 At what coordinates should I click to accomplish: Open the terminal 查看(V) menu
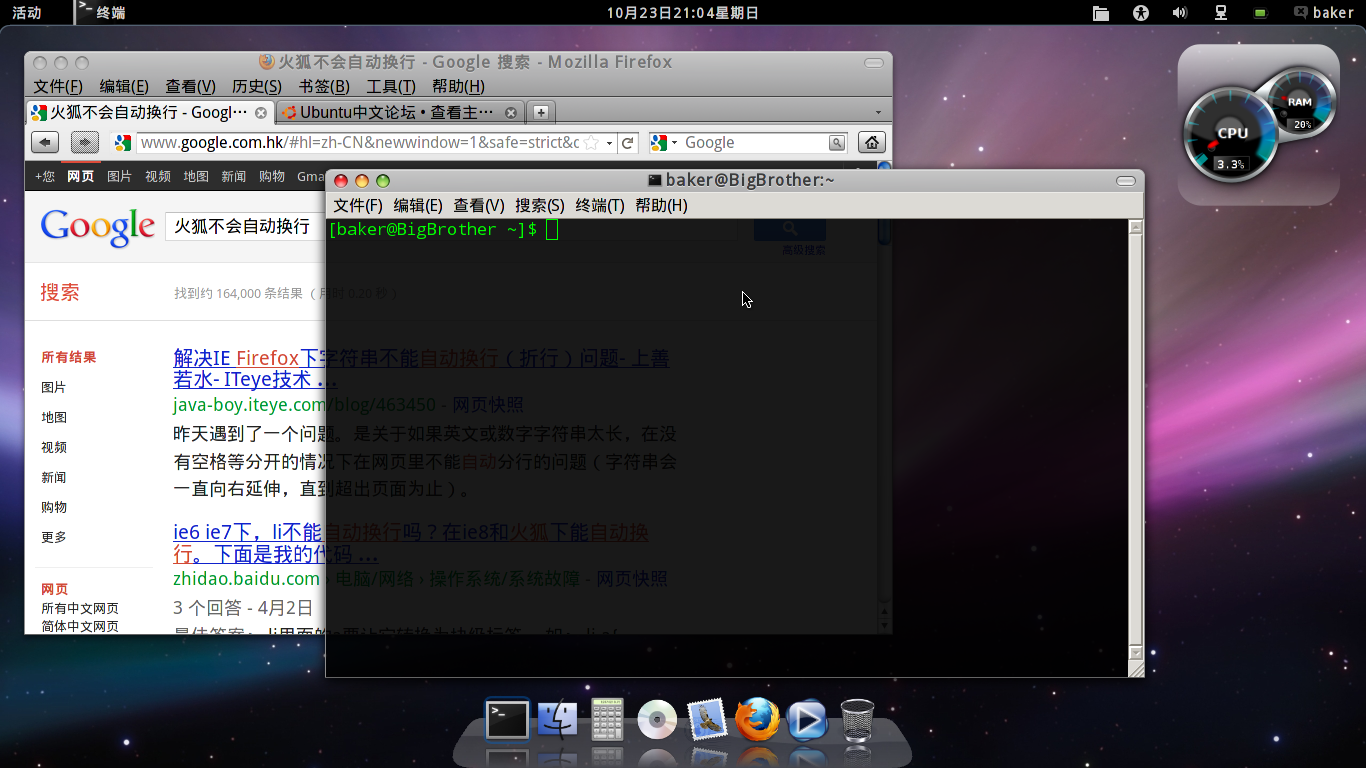click(x=479, y=205)
